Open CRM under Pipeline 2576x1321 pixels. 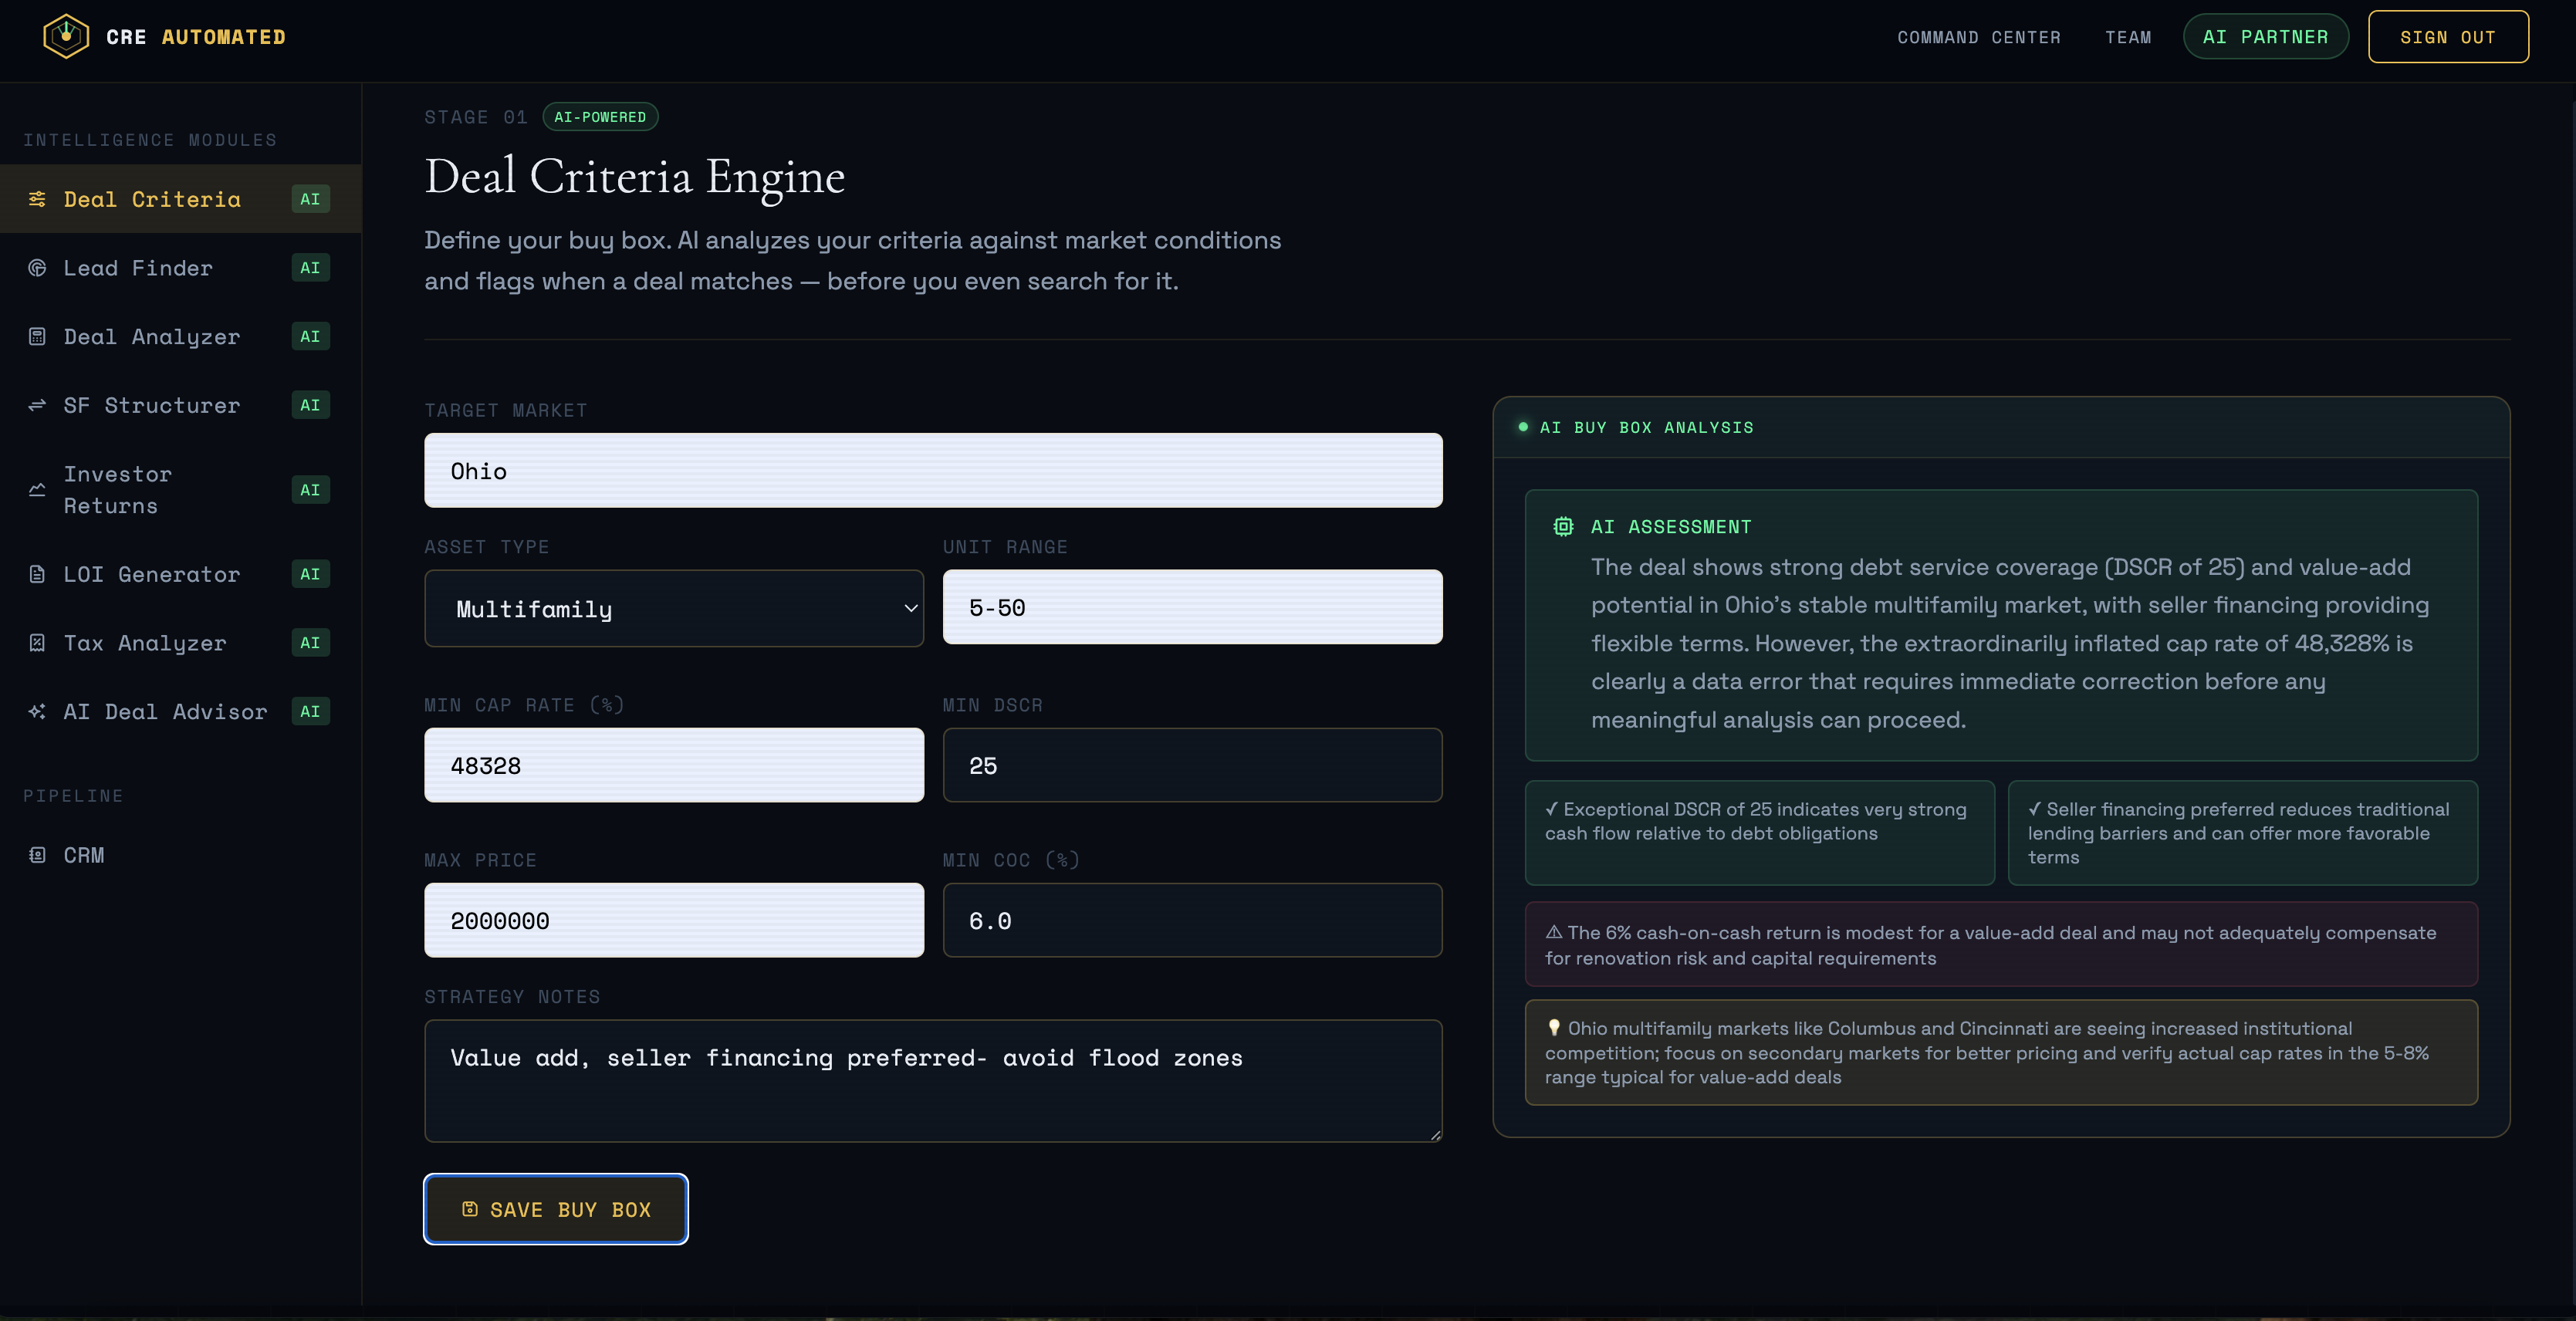point(180,855)
